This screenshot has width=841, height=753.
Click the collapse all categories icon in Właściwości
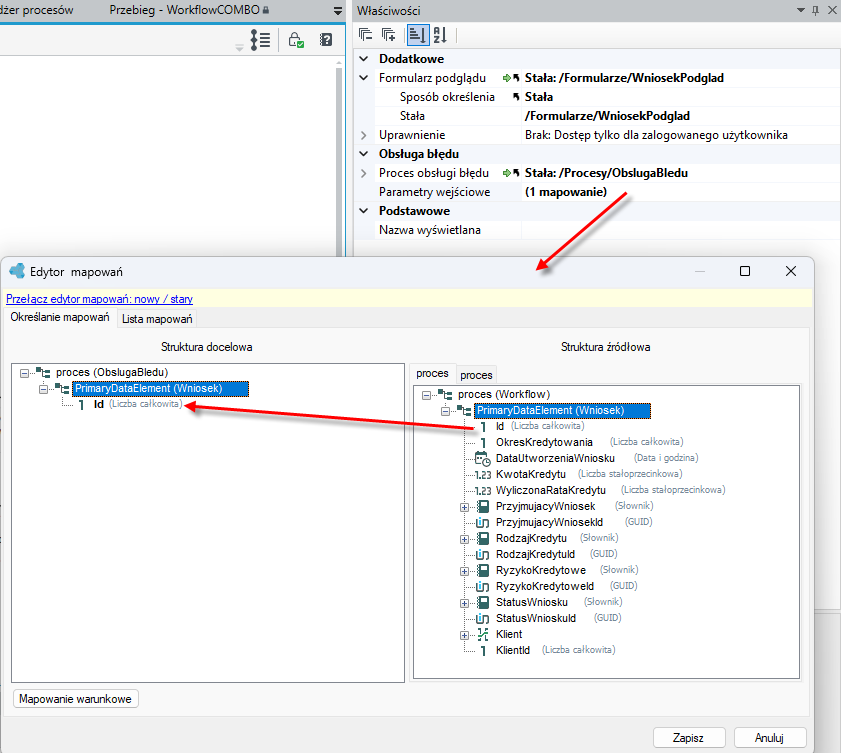point(365,35)
